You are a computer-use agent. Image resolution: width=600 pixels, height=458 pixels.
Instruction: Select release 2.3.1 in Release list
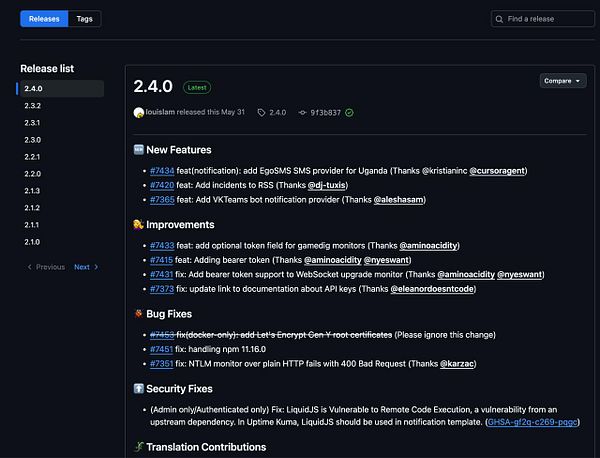[33, 123]
